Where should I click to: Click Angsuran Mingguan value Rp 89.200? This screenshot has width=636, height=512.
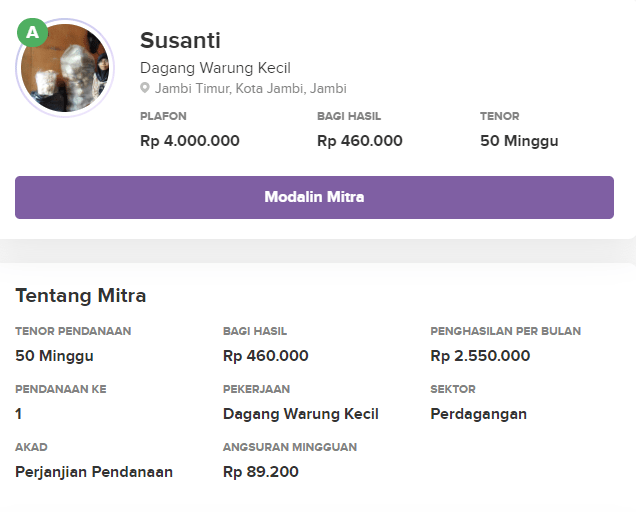point(261,472)
